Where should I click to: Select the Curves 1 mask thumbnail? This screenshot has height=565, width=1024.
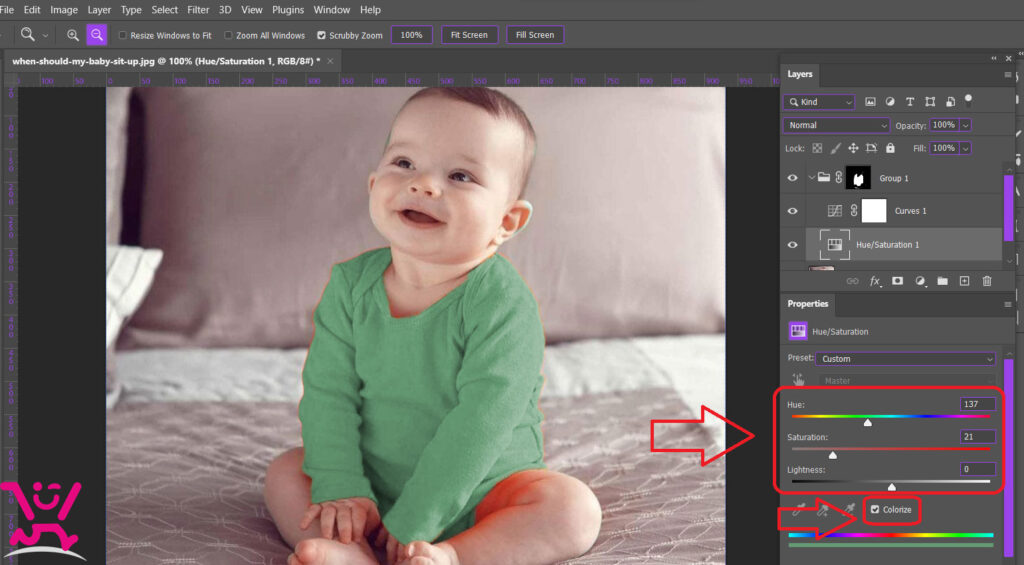[x=874, y=211]
